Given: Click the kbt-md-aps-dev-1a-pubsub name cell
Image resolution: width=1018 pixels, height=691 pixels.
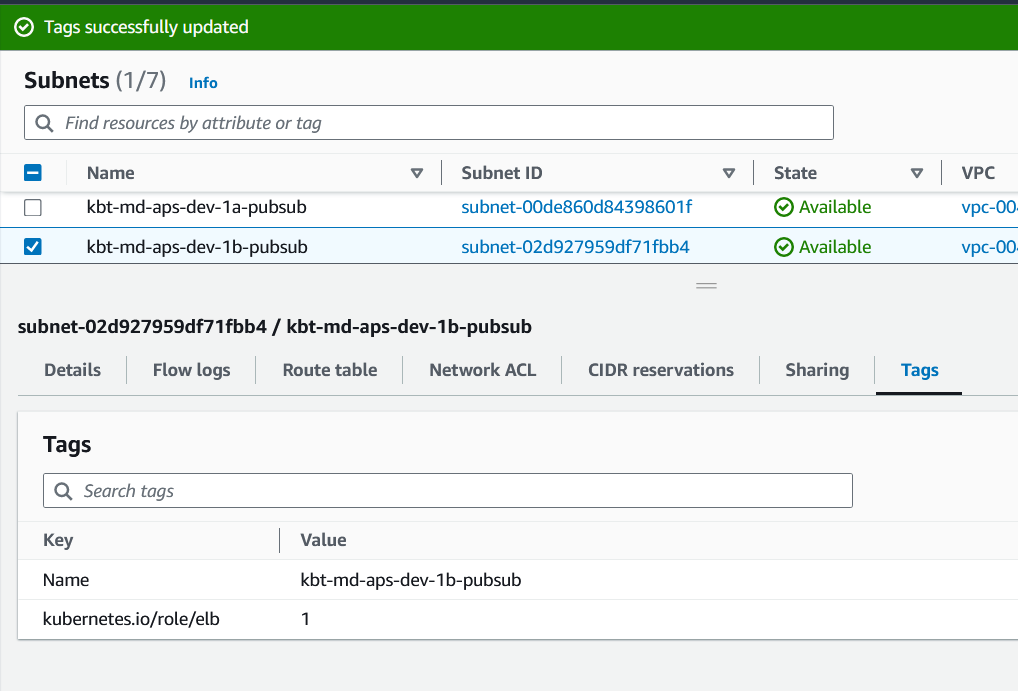Looking at the screenshot, I should pyautogui.click(x=197, y=207).
